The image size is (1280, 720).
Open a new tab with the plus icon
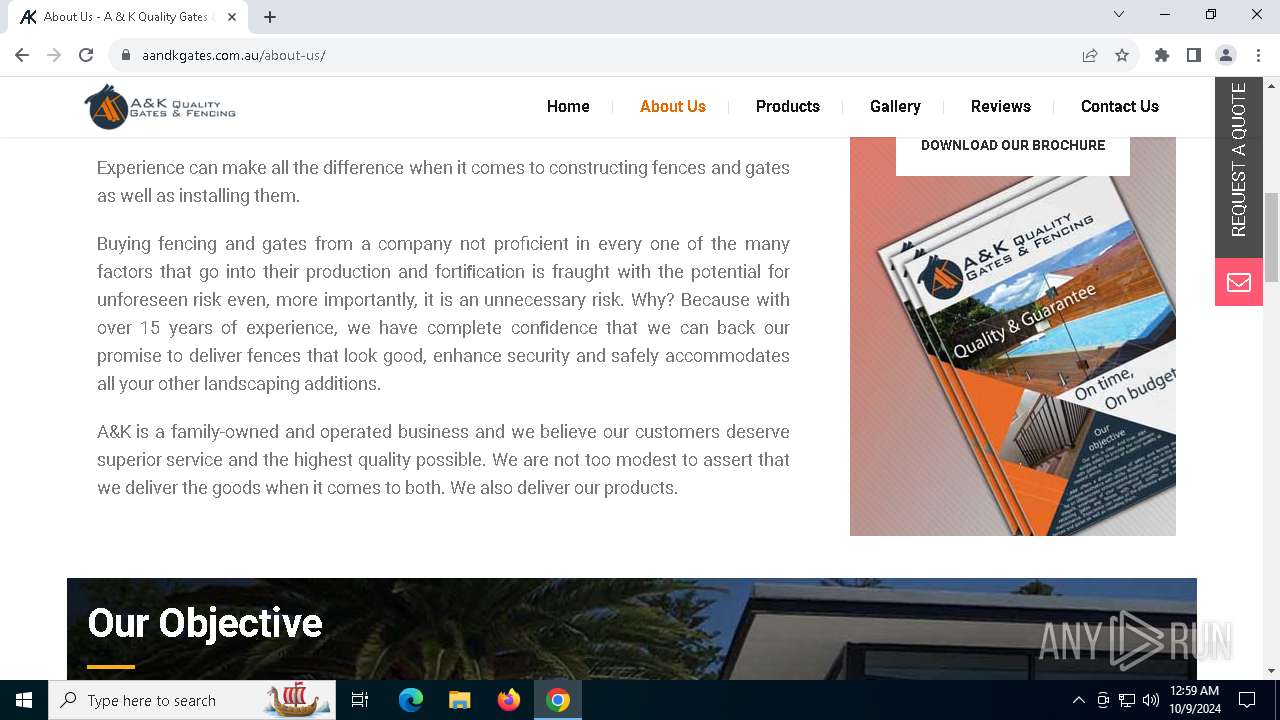(x=270, y=17)
